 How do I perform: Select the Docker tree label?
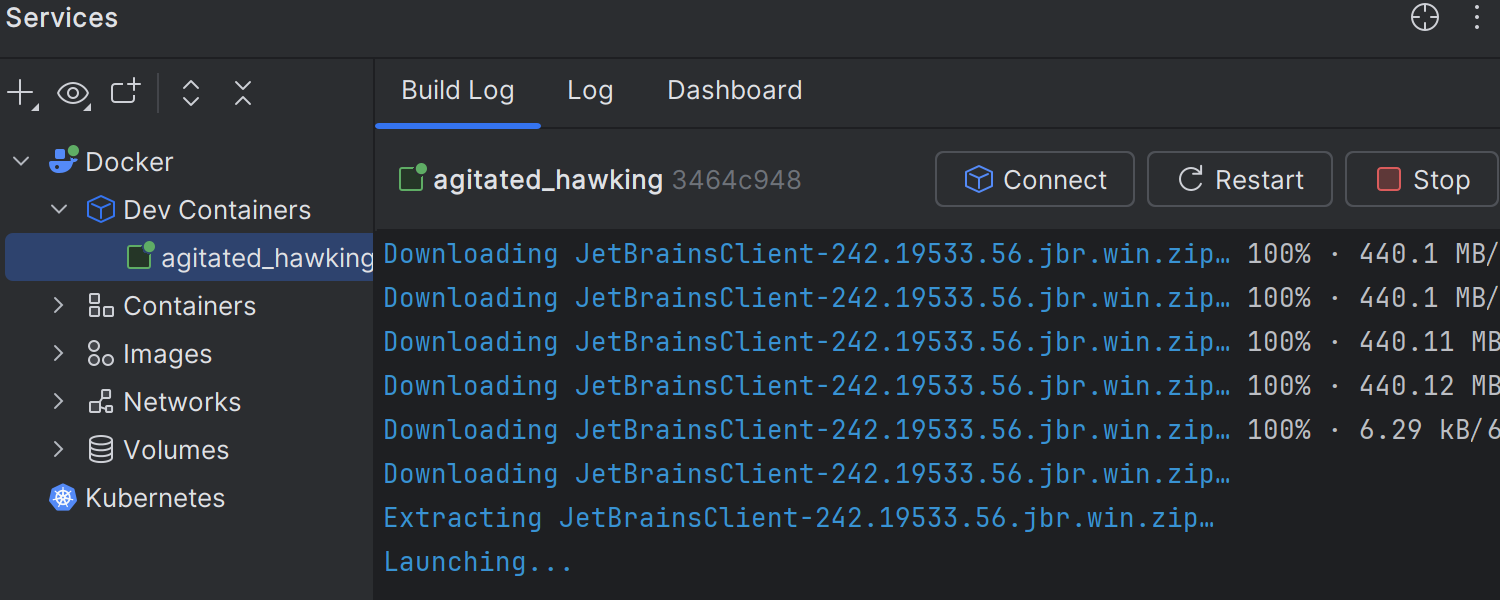(x=129, y=162)
